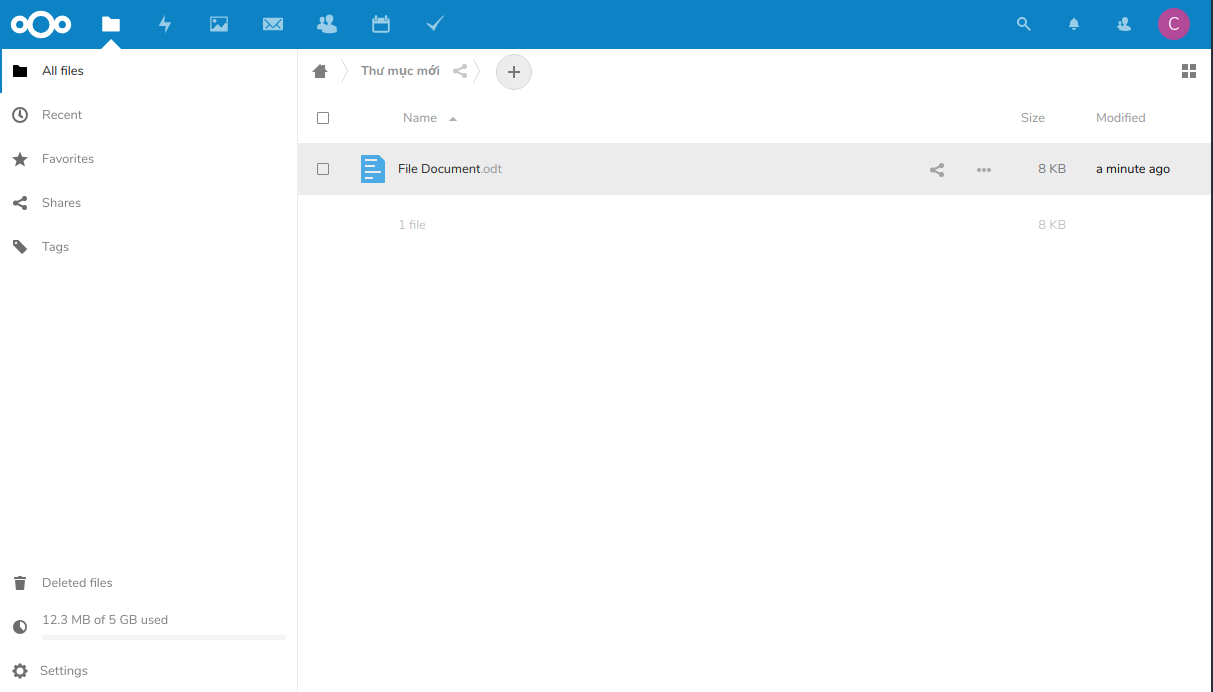Open the Contacts app icon
This screenshot has width=1213, height=692.
326,24
